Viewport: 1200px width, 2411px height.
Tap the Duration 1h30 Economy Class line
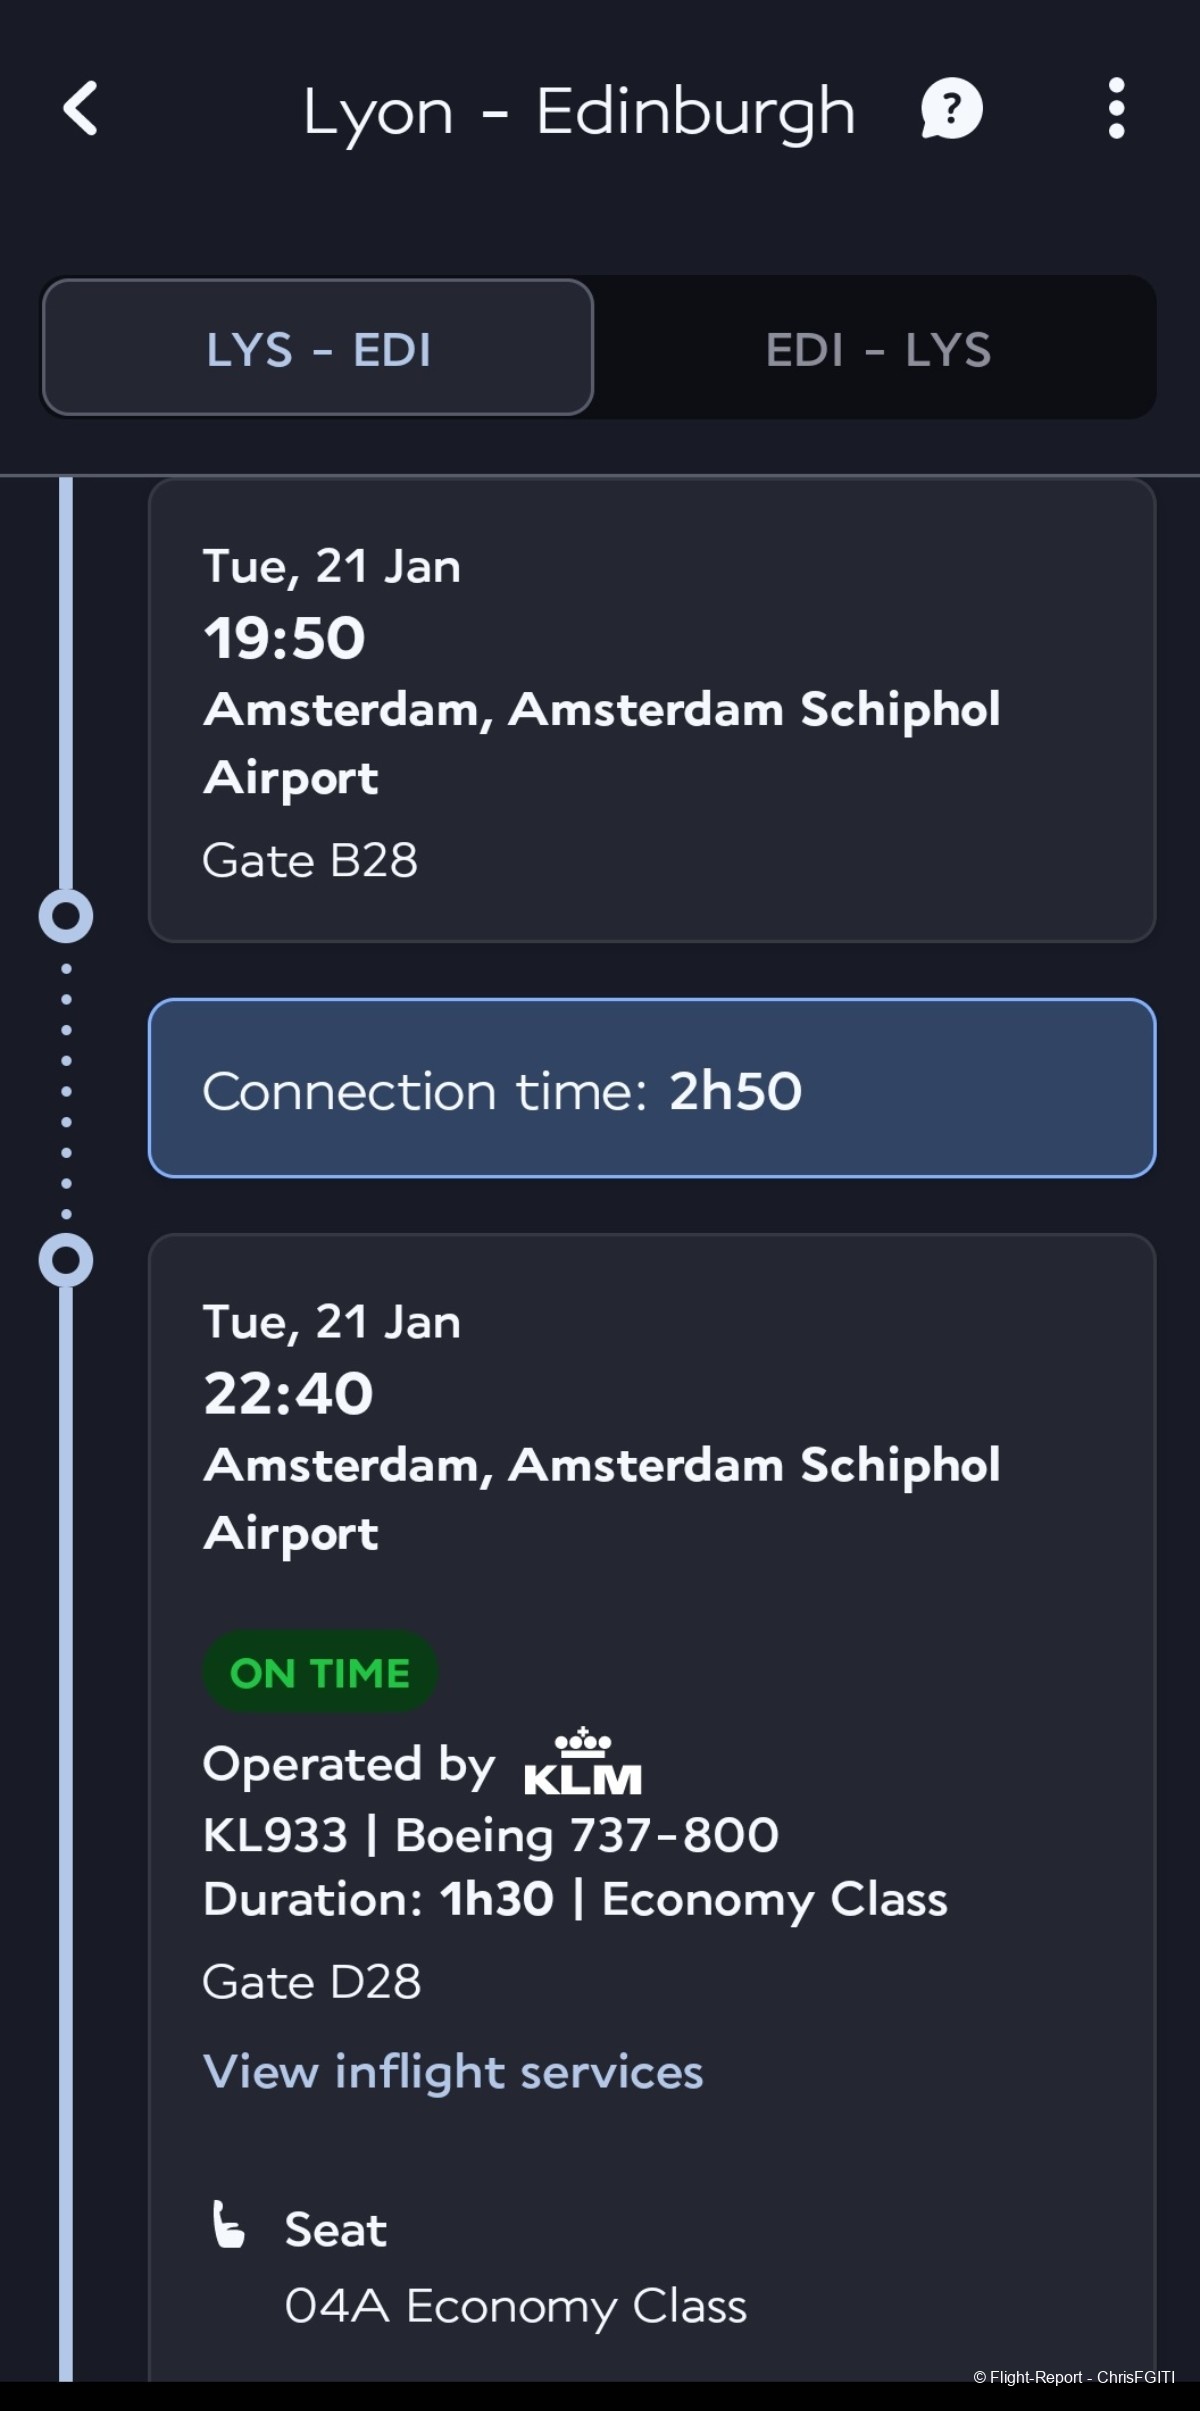[x=575, y=1899]
